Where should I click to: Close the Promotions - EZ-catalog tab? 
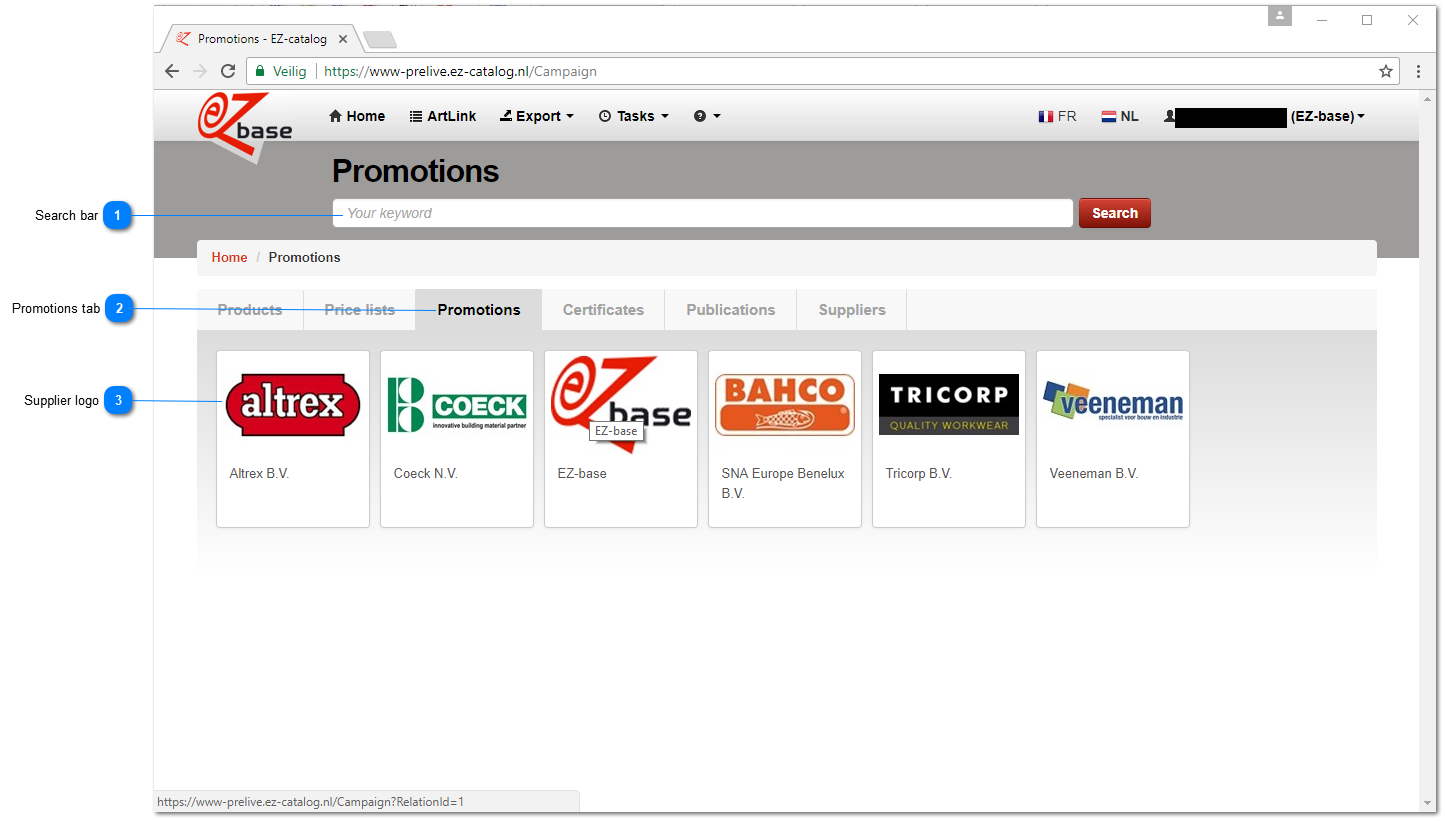[x=343, y=39]
